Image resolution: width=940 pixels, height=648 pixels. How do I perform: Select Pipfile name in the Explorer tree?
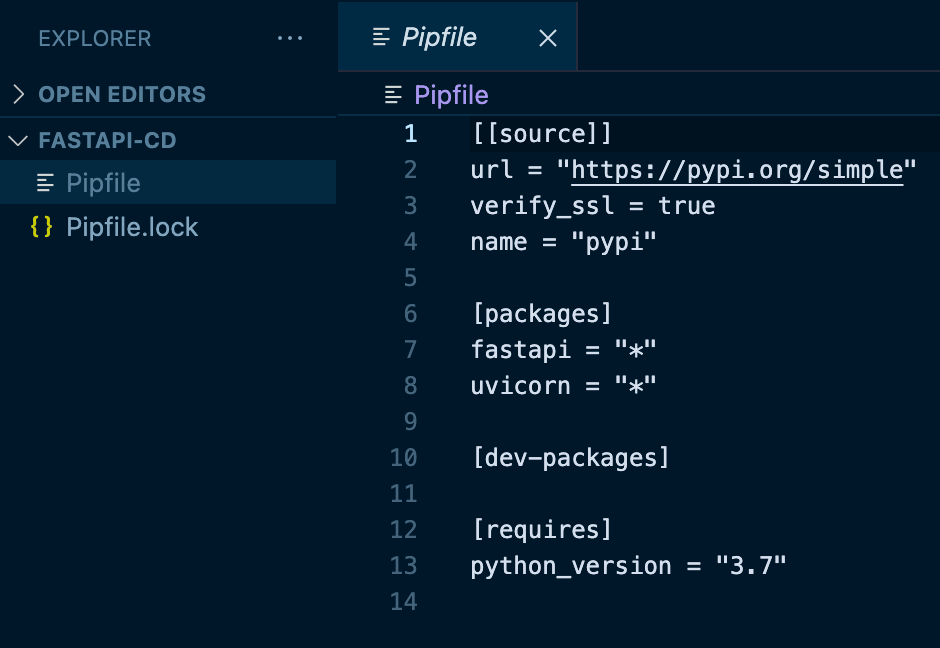point(103,183)
